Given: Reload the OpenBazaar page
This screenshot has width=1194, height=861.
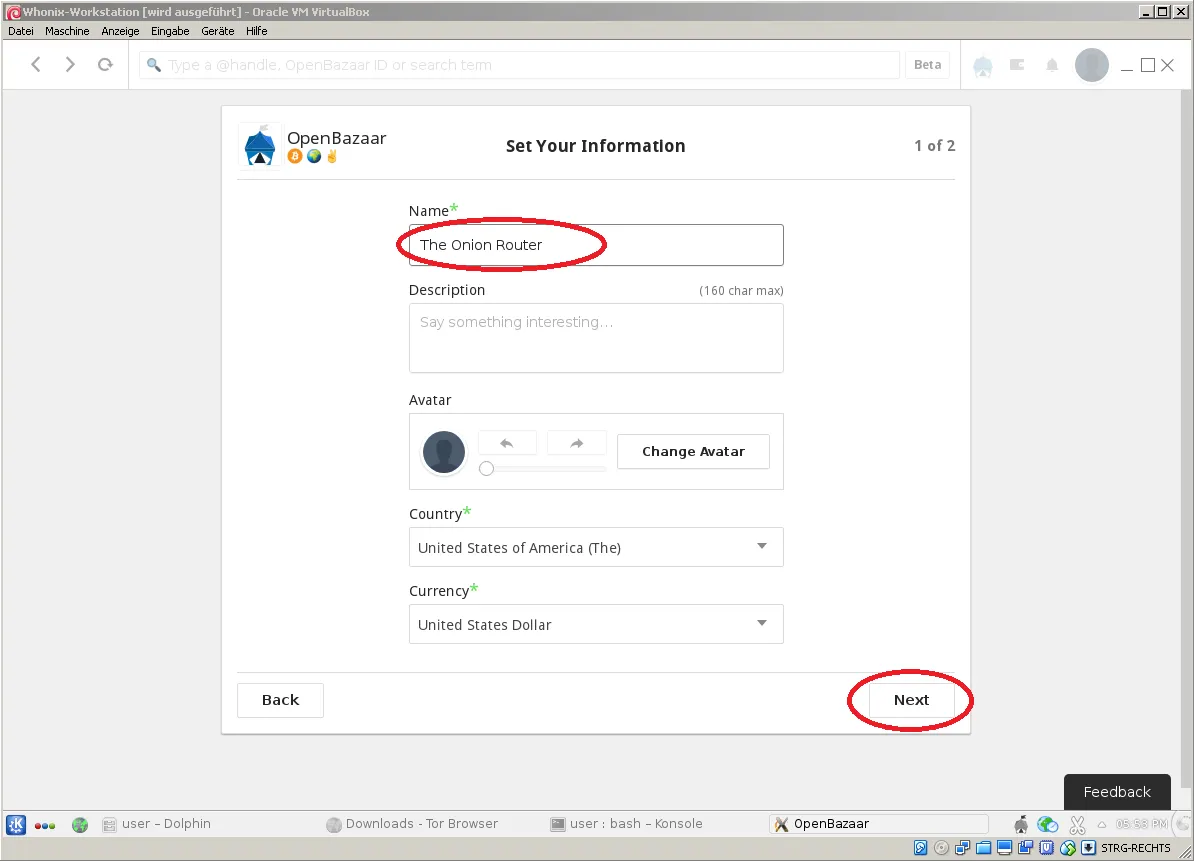Looking at the screenshot, I should point(105,65).
